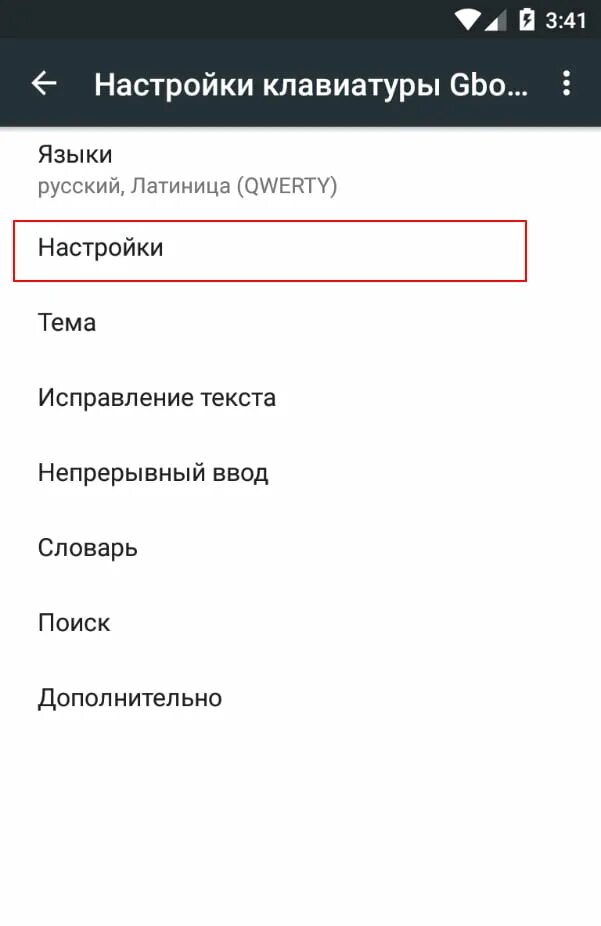Viewport: 601px width, 926px height.
Task: Tap the Настройки клавиатуры Gboard title
Action: pos(311,84)
